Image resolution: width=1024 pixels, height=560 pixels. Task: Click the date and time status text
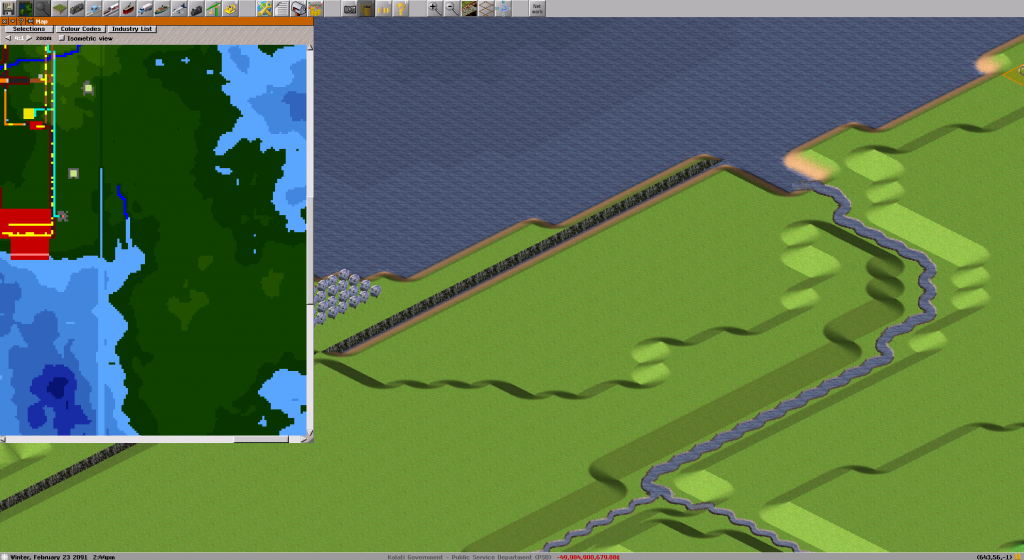click(x=63, y=557)
